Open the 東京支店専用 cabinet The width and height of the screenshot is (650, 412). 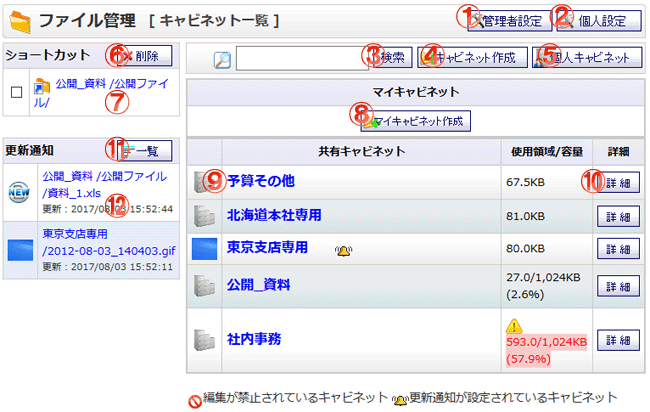(267, 247)
